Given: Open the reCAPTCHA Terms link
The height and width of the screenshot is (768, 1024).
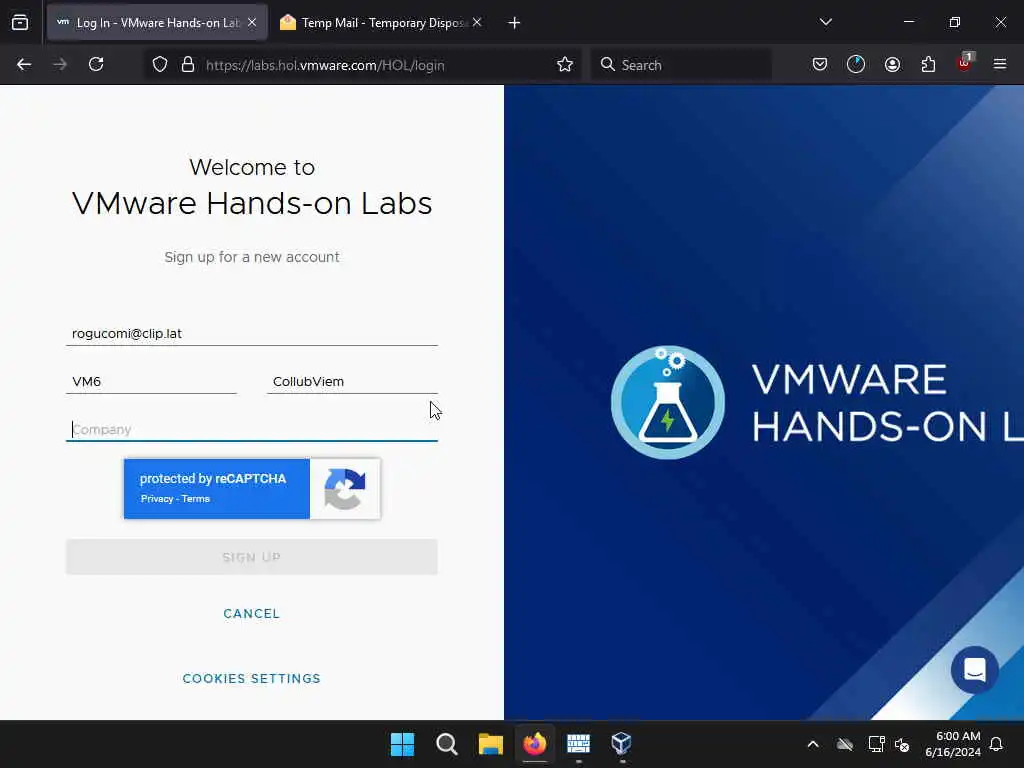Looking at the screenshot, I should click(x=196, y=499).
